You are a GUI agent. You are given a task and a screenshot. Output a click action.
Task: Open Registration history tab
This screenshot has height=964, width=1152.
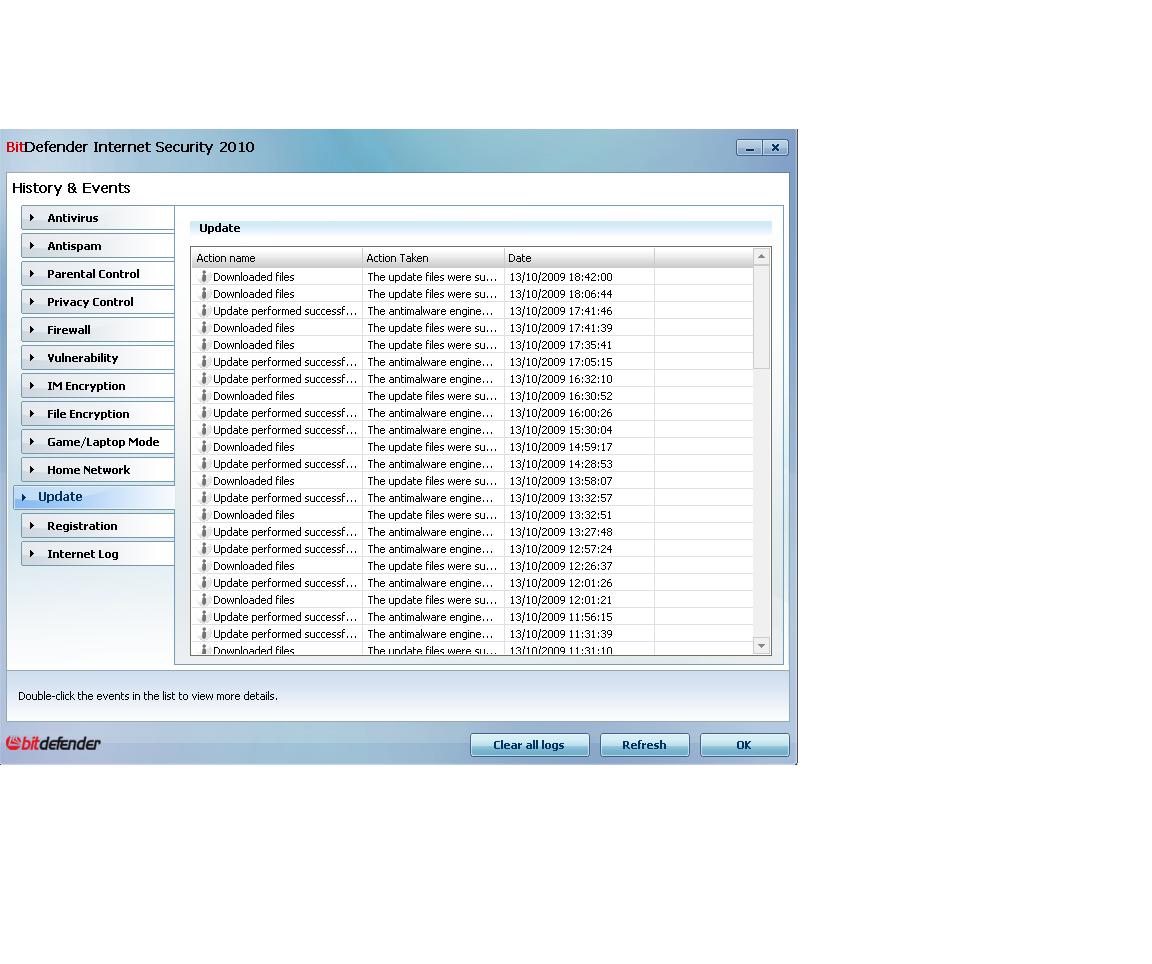point(98,525)
